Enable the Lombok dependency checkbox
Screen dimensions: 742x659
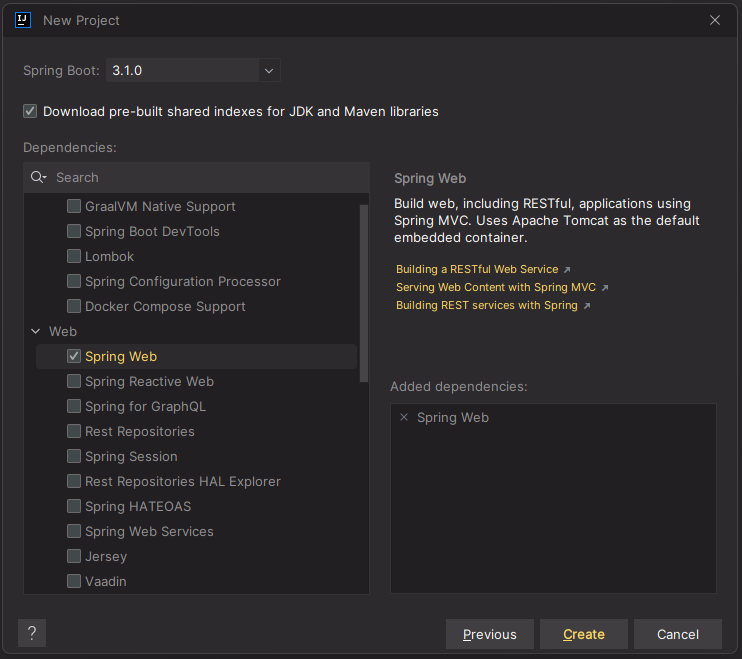[74, 256]
